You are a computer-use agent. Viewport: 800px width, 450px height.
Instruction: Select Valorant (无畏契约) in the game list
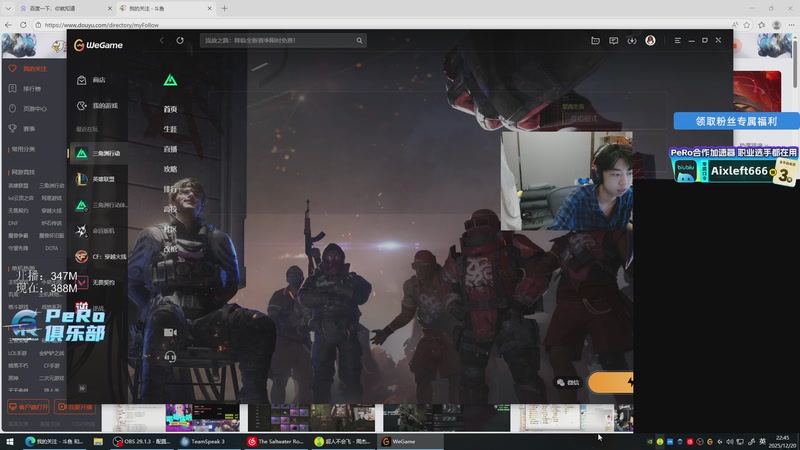(98, 282)
